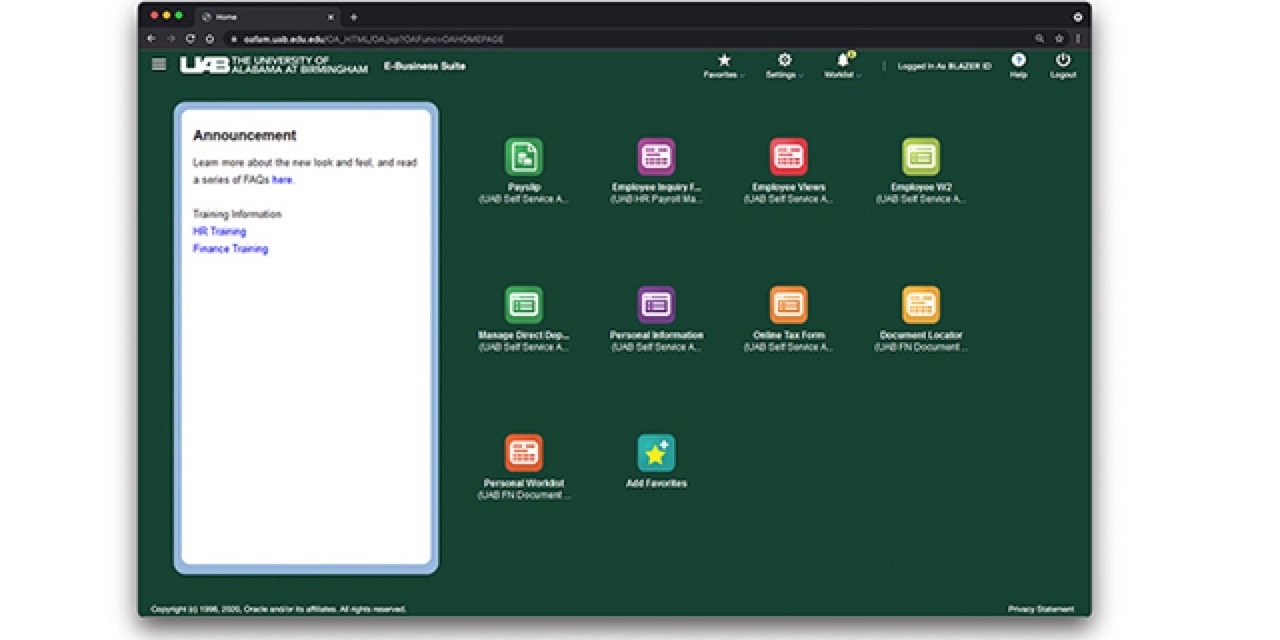The image size is (1280, 640).
Task: Open the Document Locator icon
Action: 920,304
